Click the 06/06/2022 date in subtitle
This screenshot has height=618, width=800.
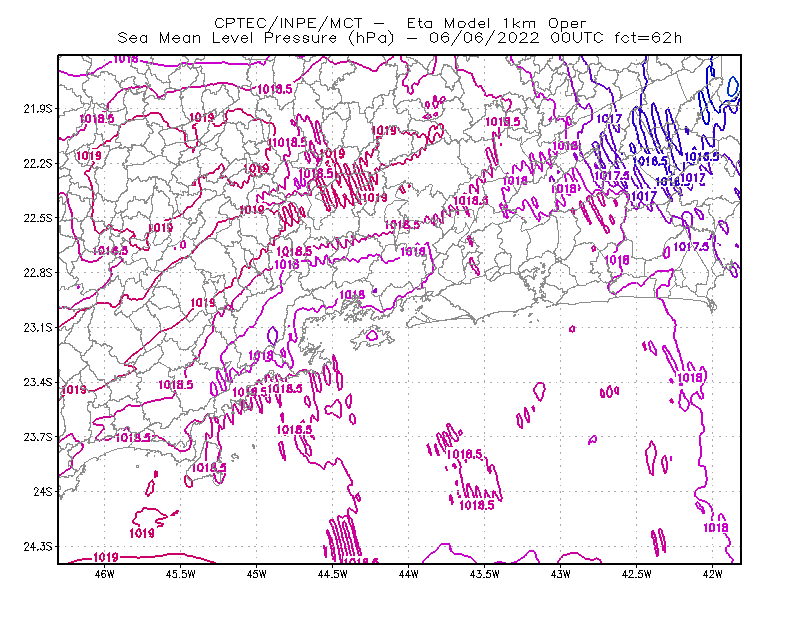click(484, 38)
